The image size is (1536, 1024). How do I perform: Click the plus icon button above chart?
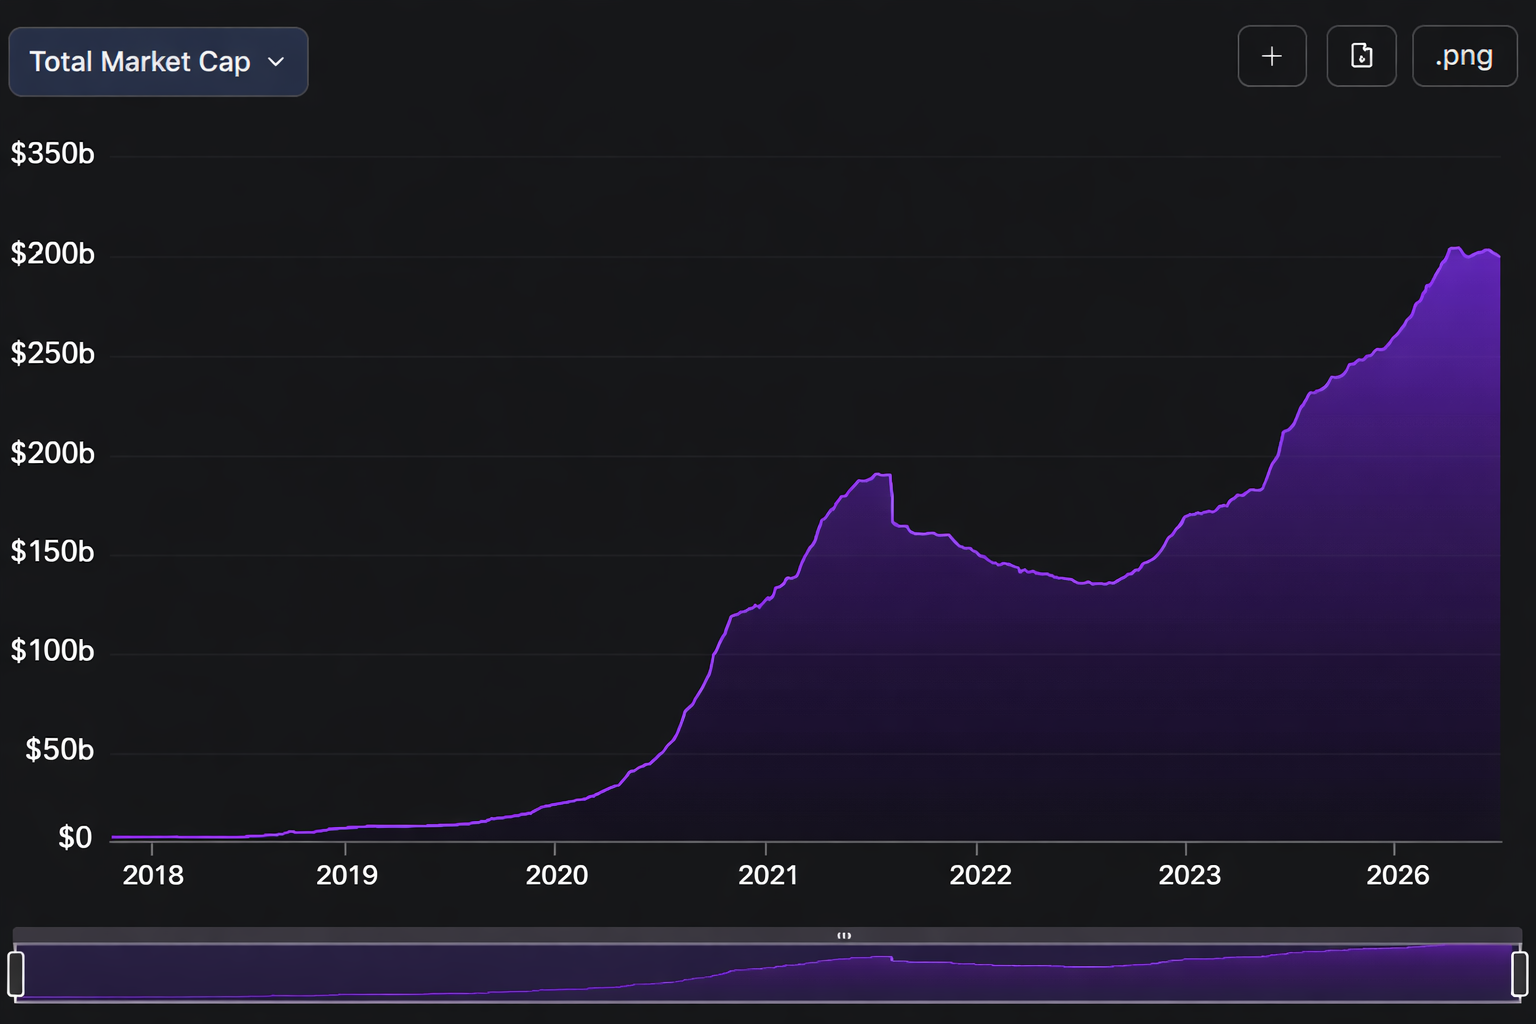point(1271,57)
